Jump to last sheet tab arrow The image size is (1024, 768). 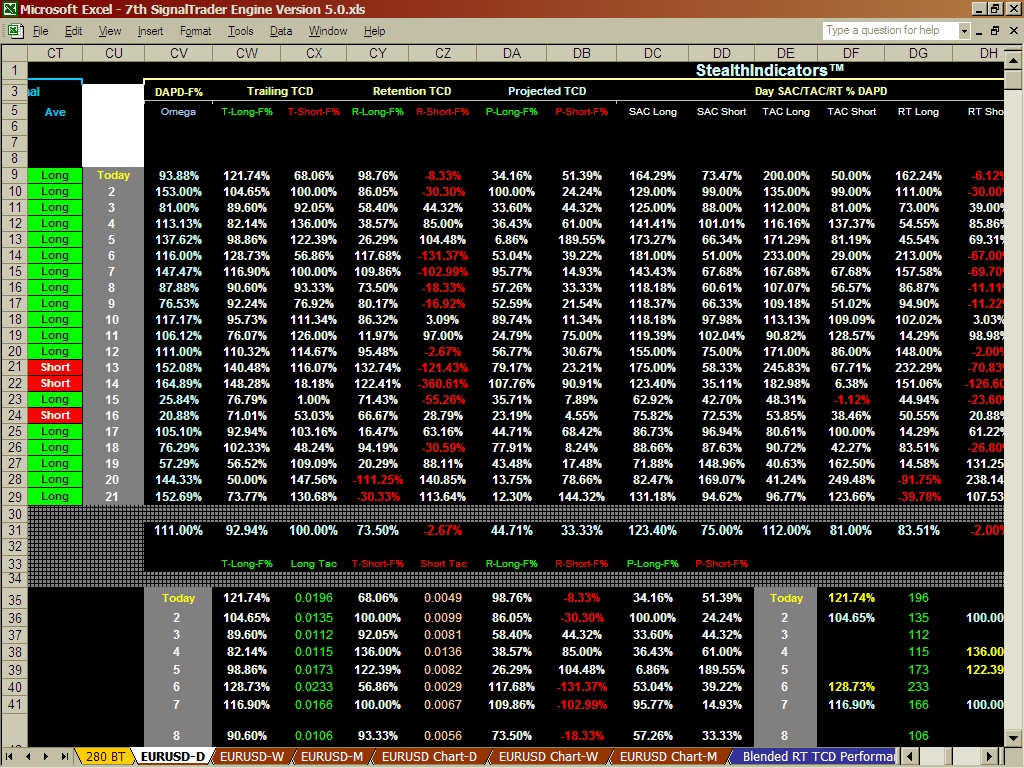click(64, 757)
